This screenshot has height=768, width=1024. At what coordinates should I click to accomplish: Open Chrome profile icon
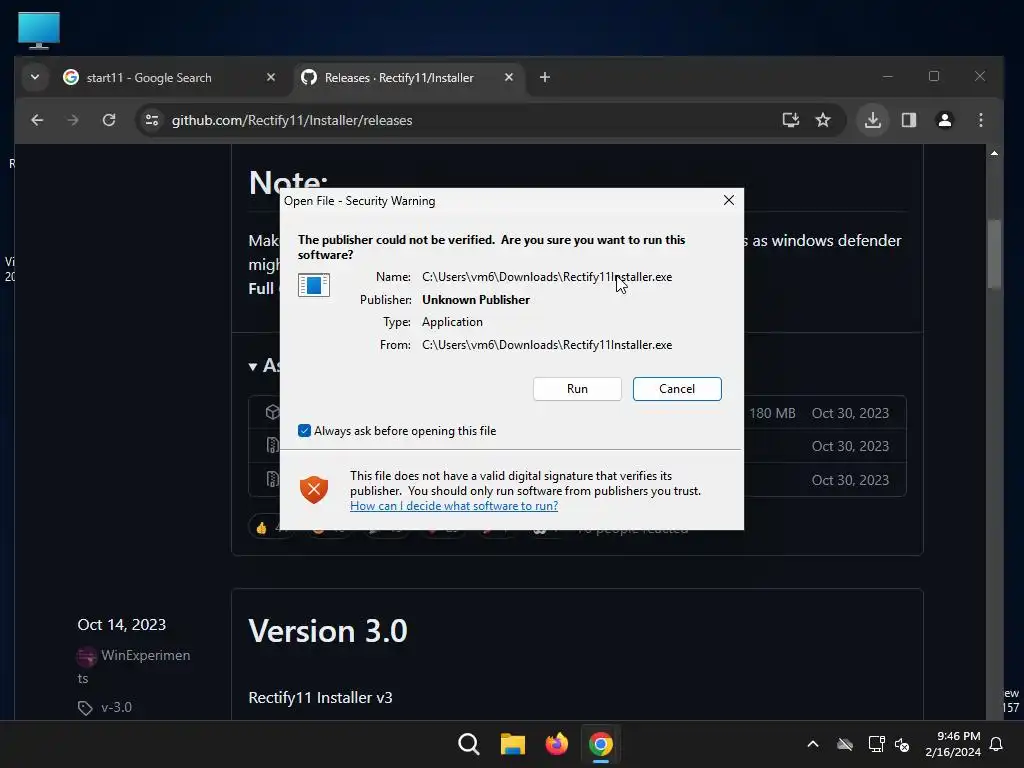click(944, 120)
